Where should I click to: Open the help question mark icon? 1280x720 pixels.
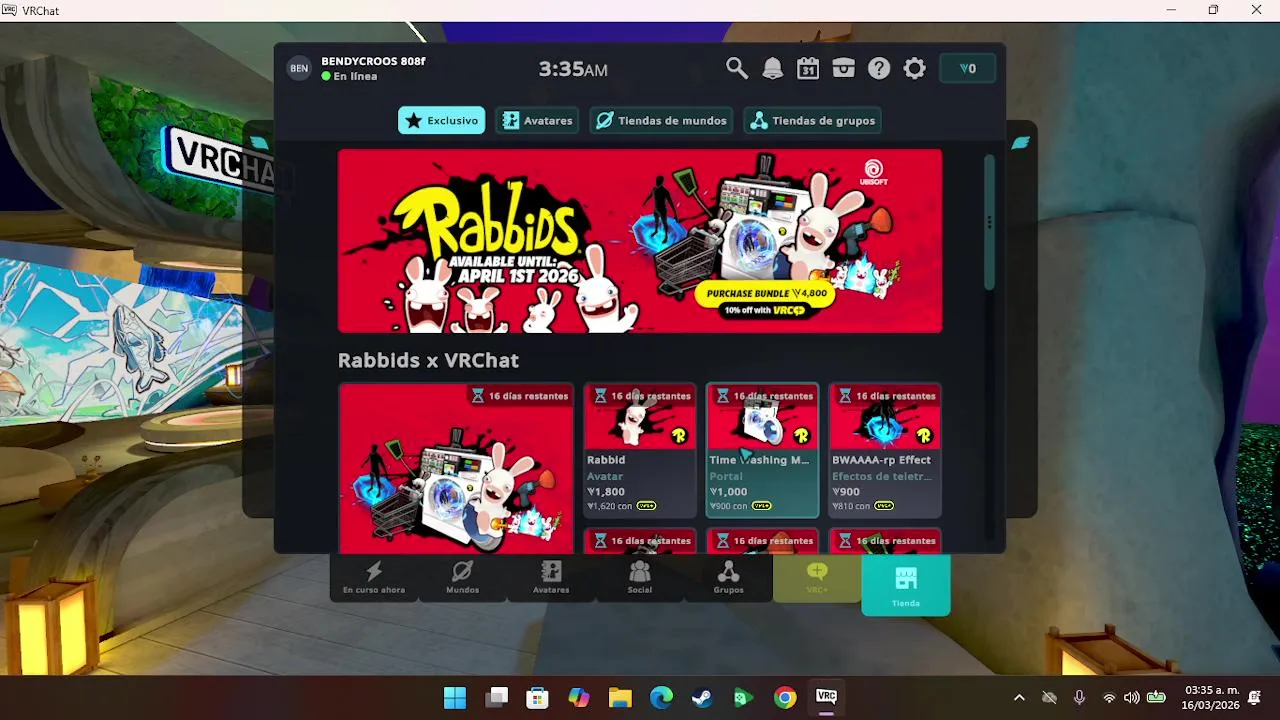(879, 68)
